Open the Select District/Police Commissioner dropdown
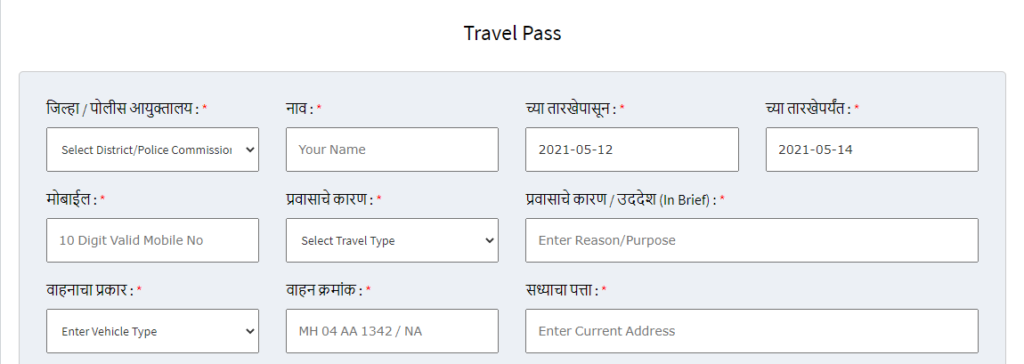The height and width of the screenshot is (364, 1024). (153, 150)
